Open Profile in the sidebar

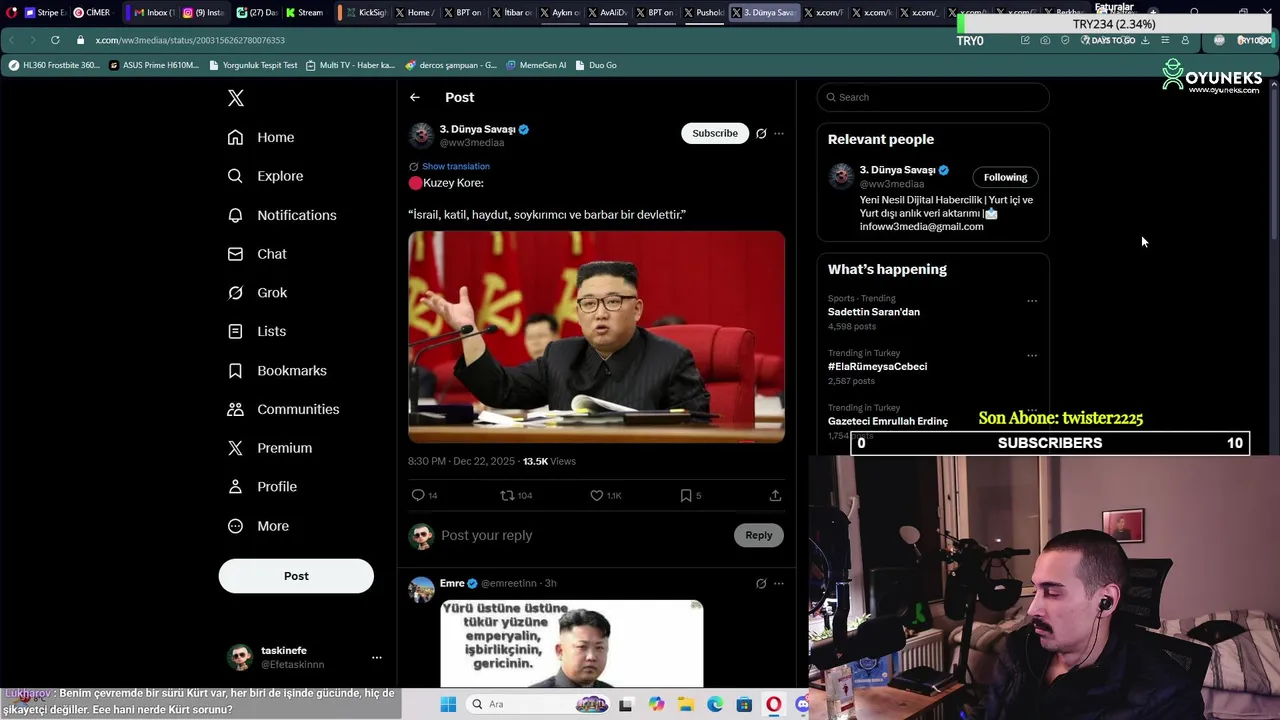[x=261, y=487]
